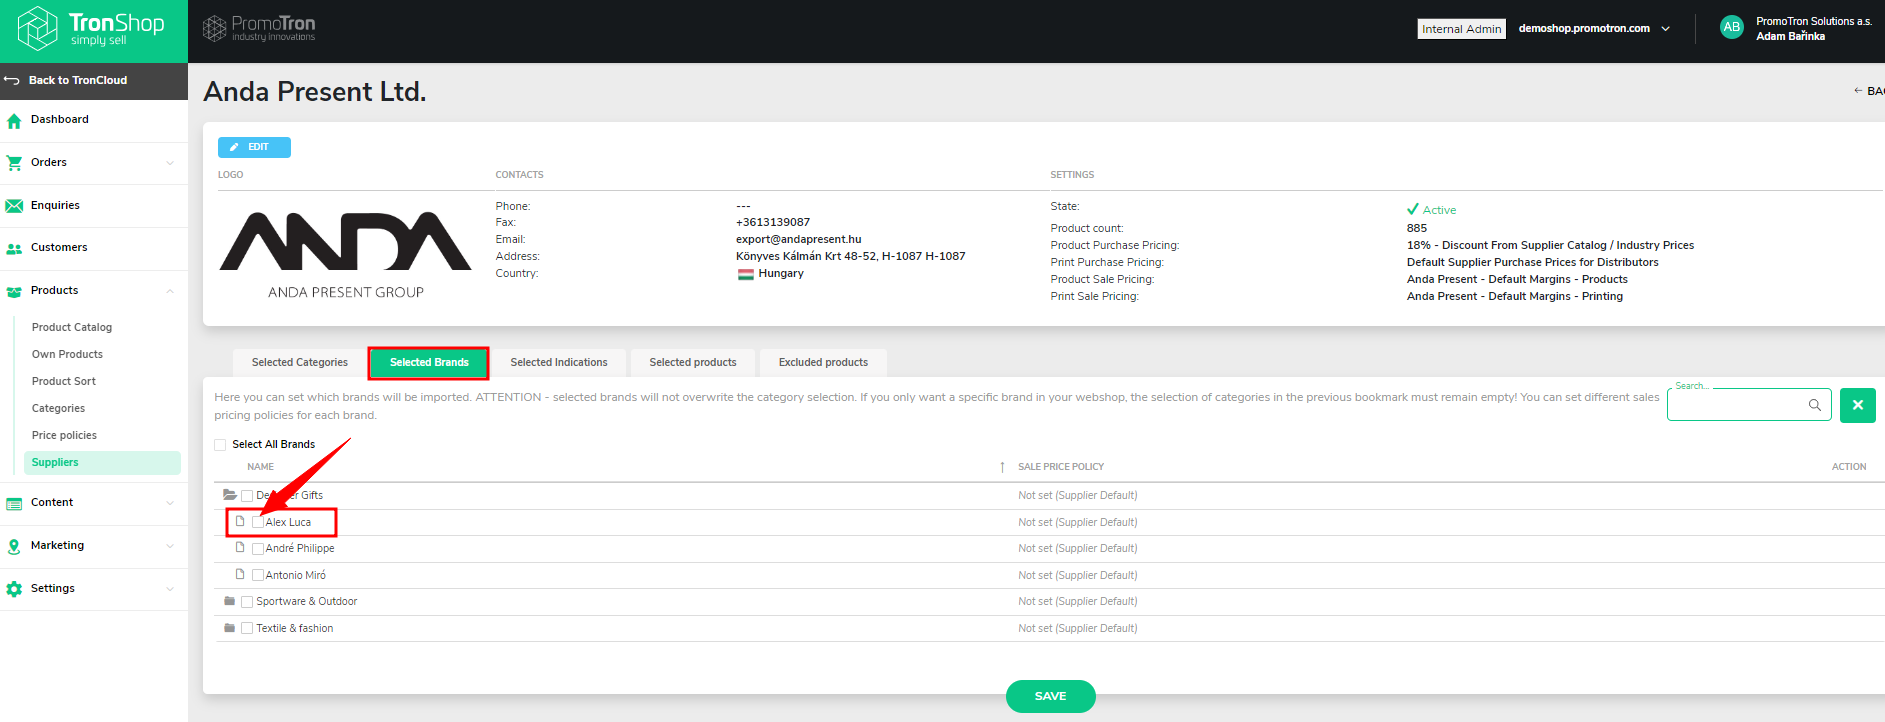Click the Internal Admin badge
Viewport: 1885px width, 722px height.
tap(1461, 29)
